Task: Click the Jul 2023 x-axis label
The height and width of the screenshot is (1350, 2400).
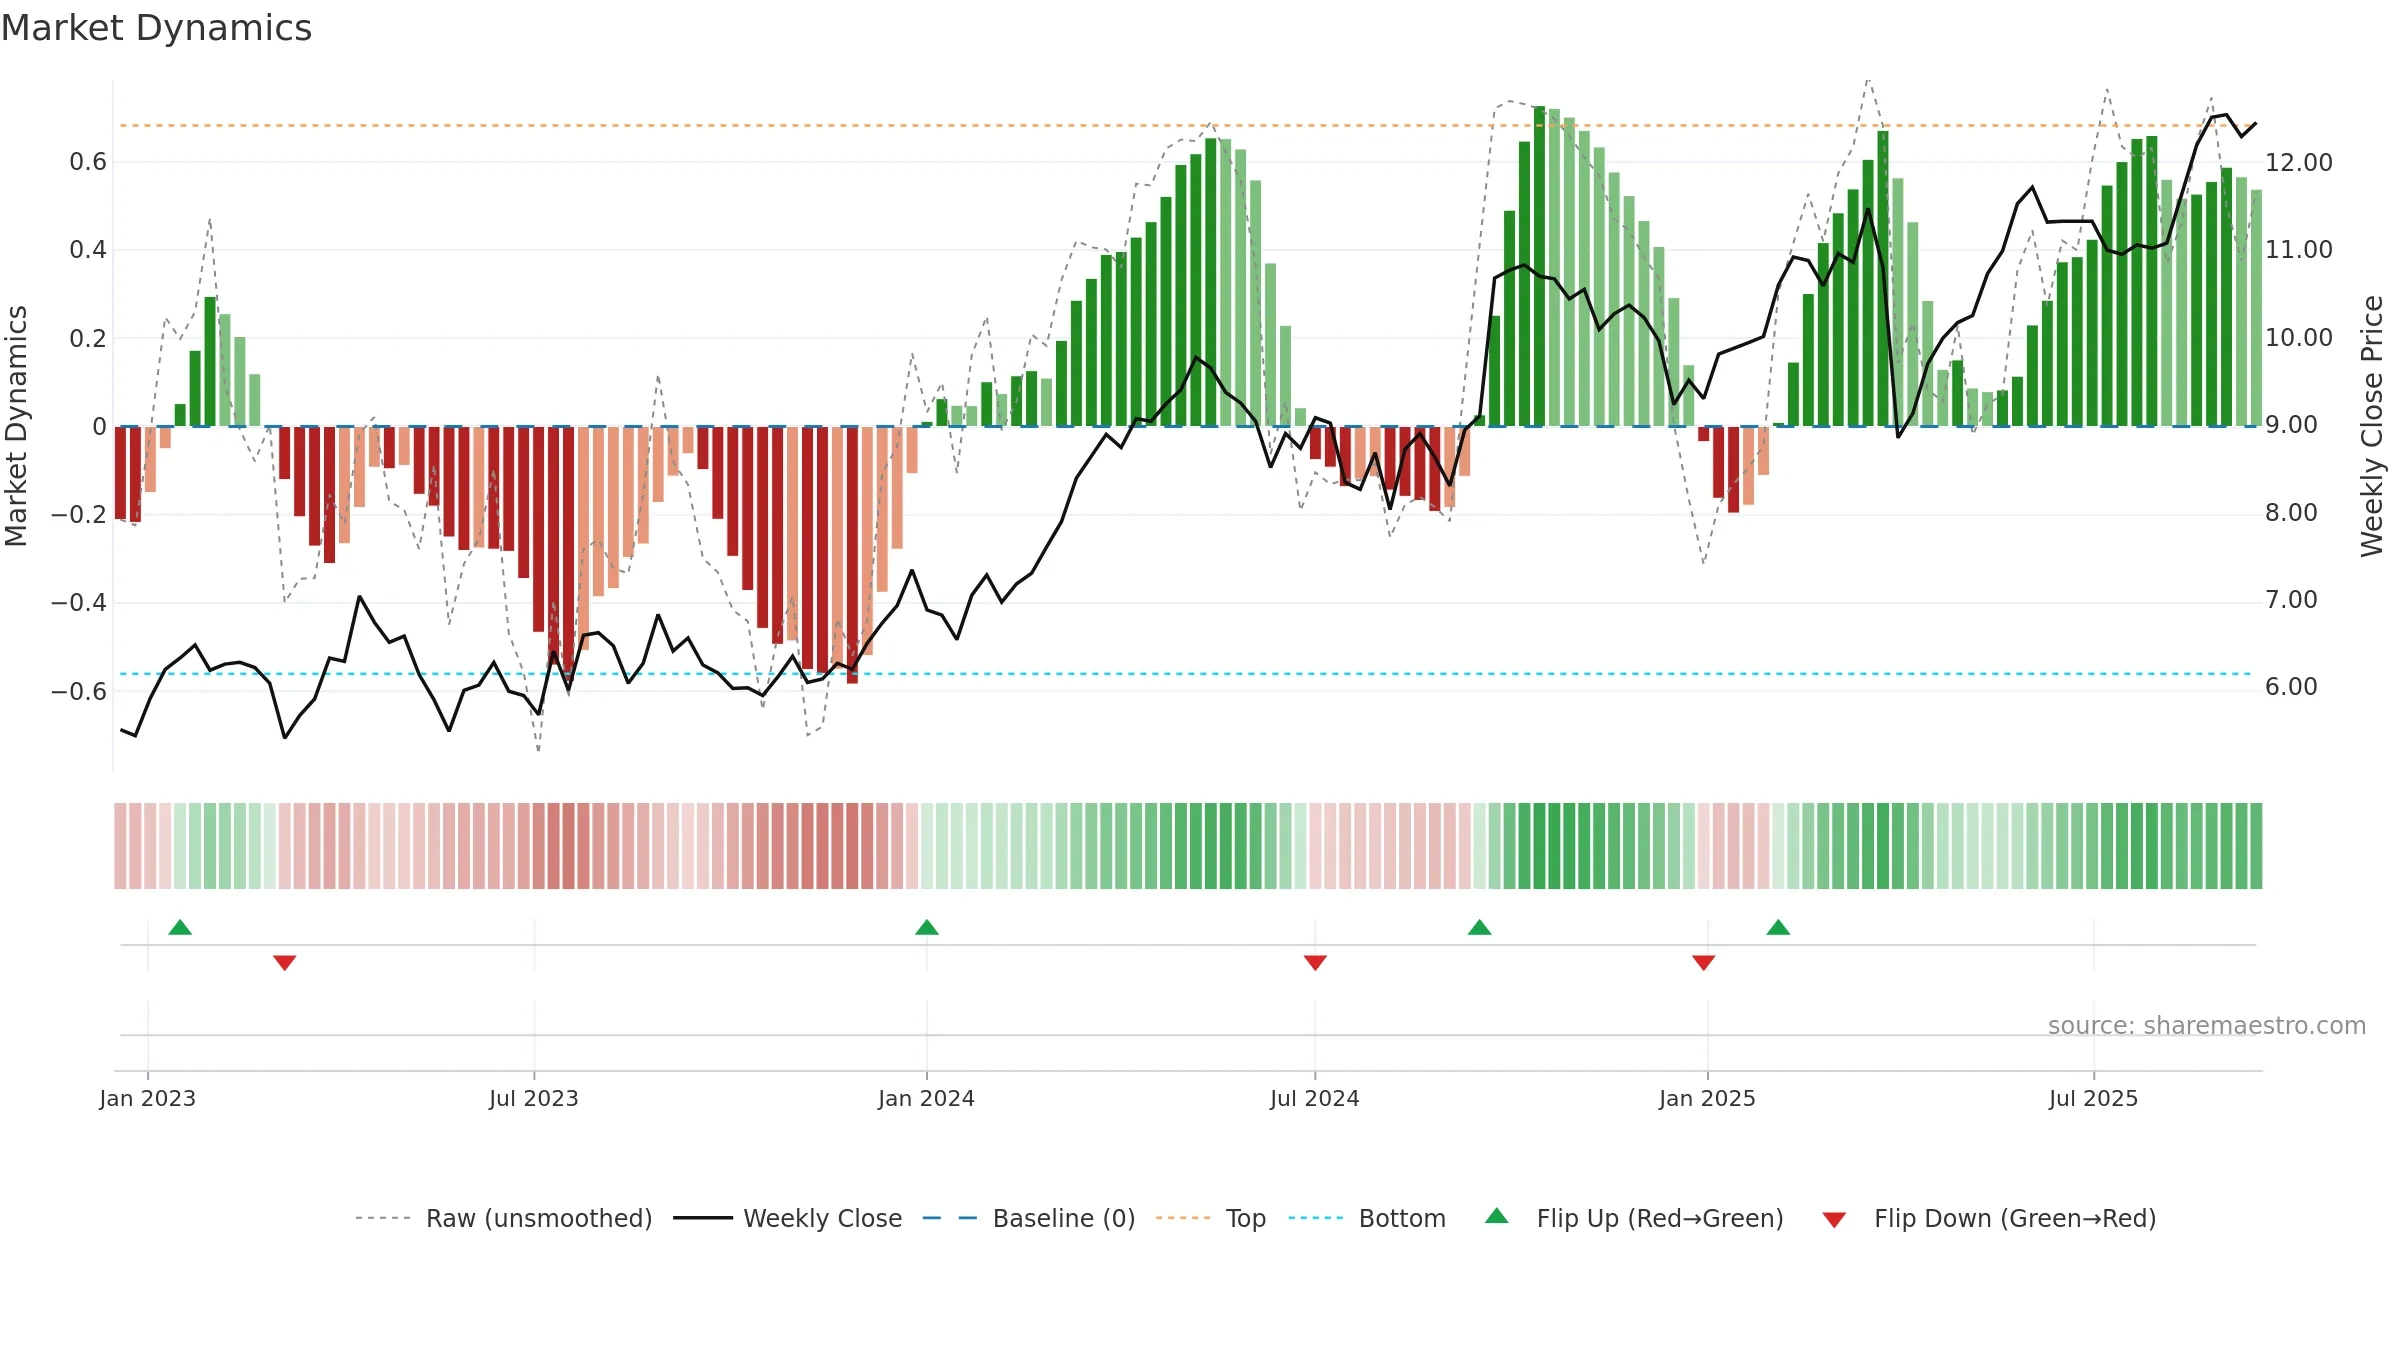Action: pos(534,1099)
